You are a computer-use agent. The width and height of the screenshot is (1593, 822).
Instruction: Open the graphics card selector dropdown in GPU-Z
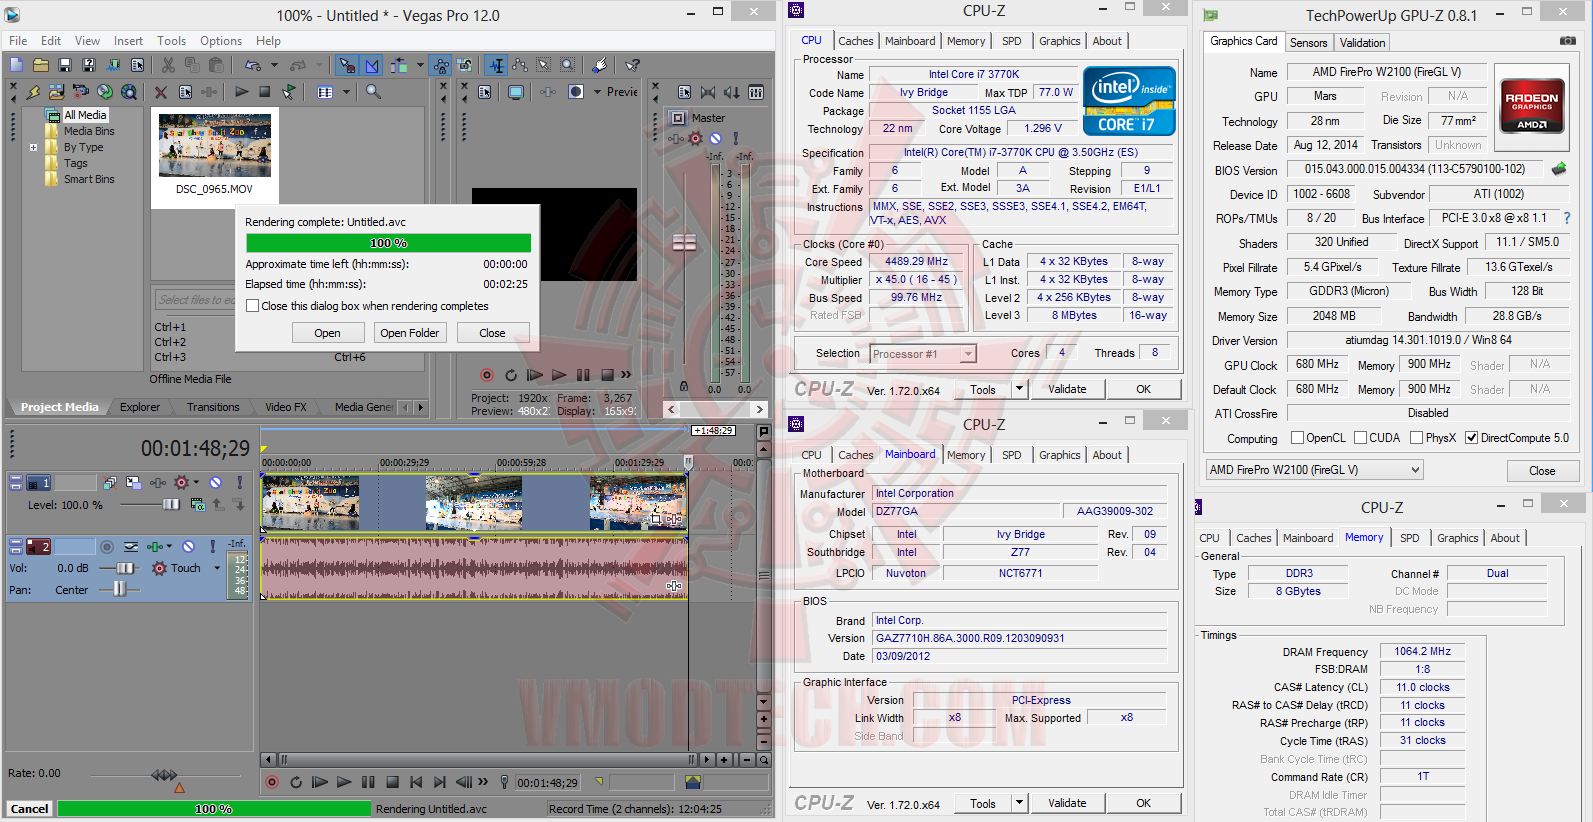tap(1315, 470)
